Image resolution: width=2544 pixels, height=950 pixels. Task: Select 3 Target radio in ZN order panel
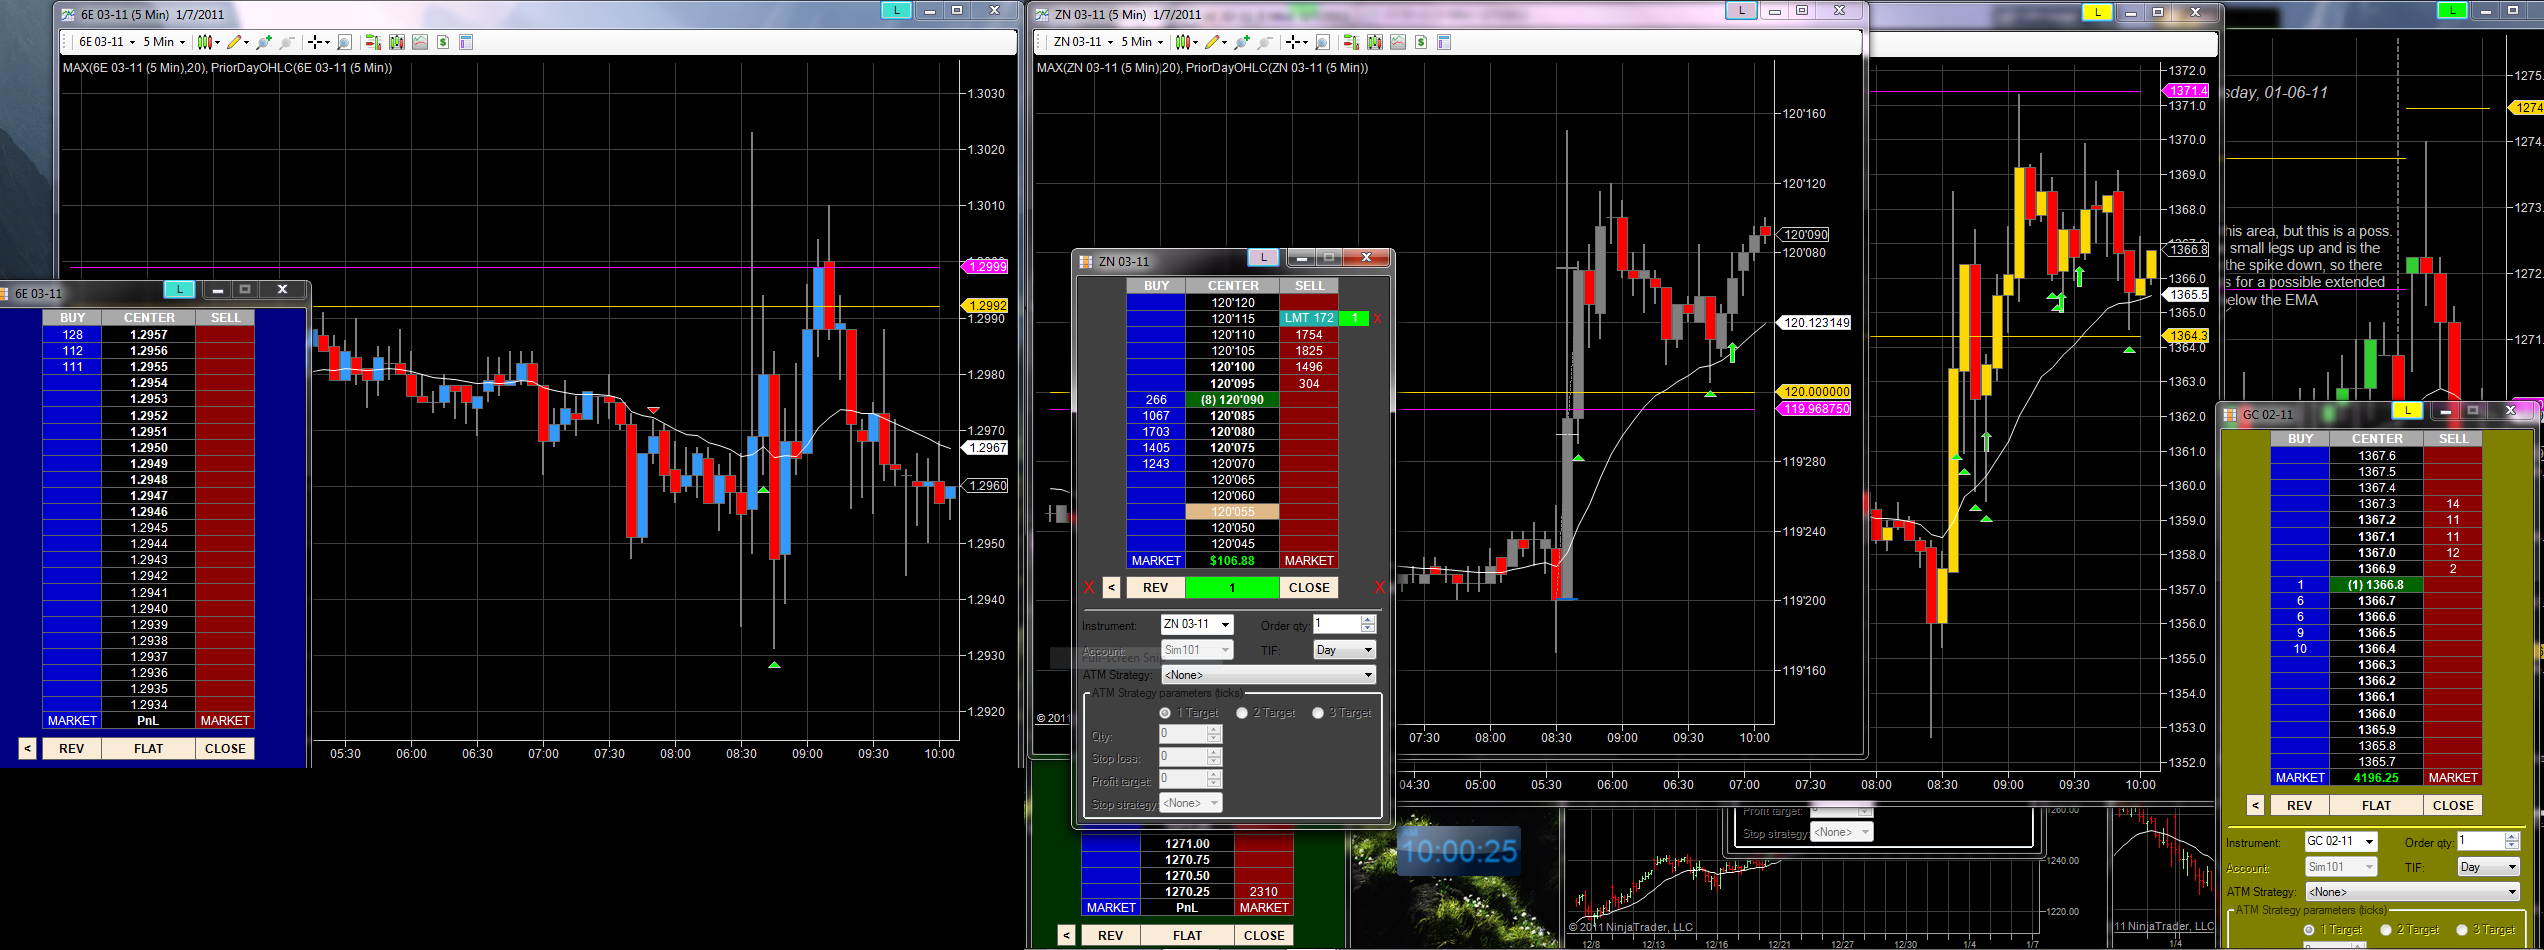(1318, 713)
